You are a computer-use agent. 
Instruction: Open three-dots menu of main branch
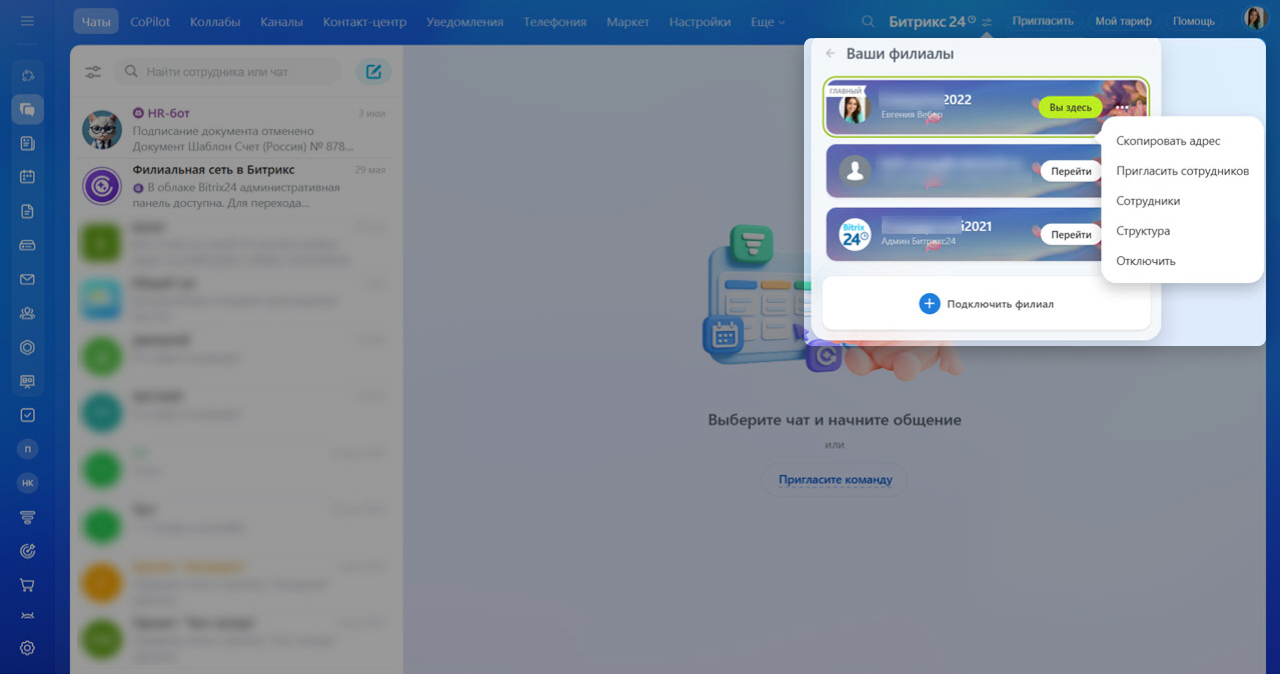pyautogui.click(x=1122, y=107)
